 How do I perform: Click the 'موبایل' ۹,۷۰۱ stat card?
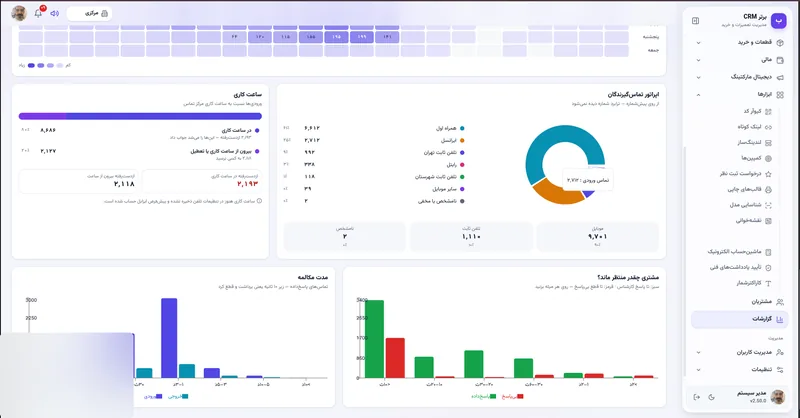coord(597,236)
